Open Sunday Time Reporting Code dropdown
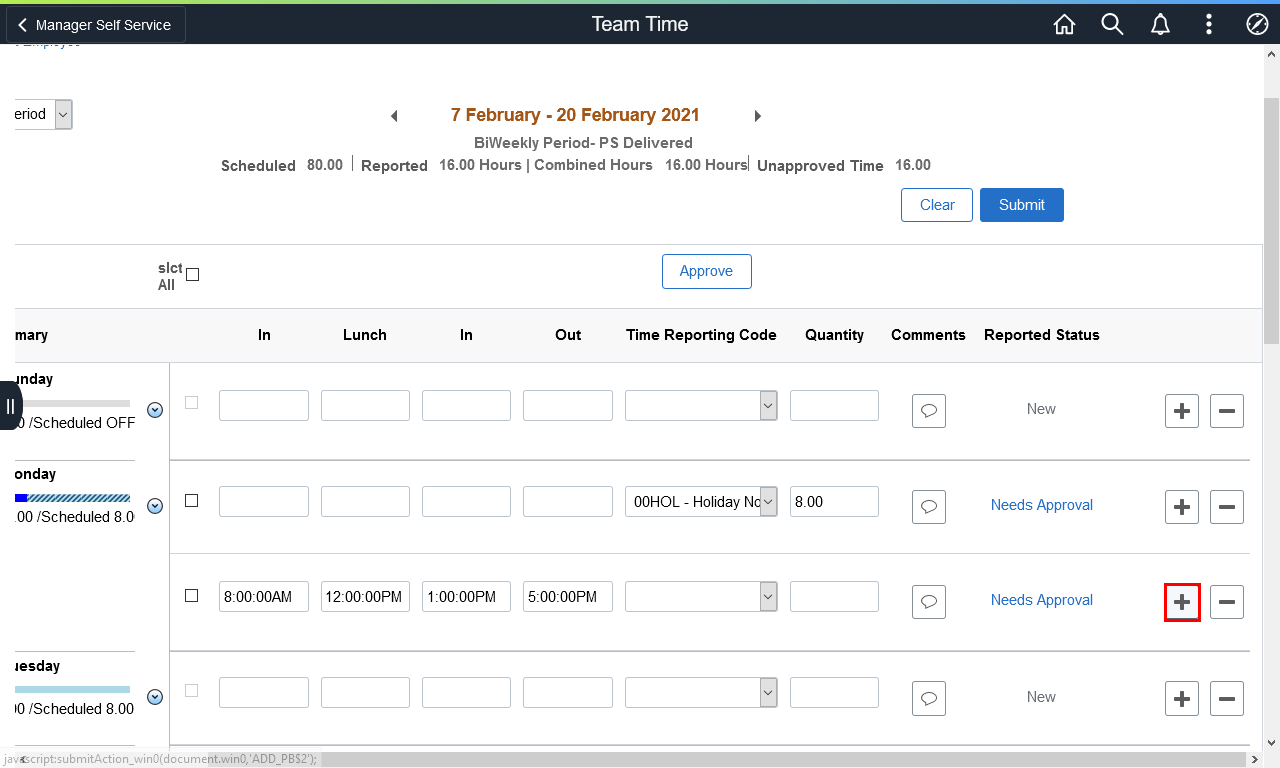This screenshot has height=768, width=1280. [701, 405]
